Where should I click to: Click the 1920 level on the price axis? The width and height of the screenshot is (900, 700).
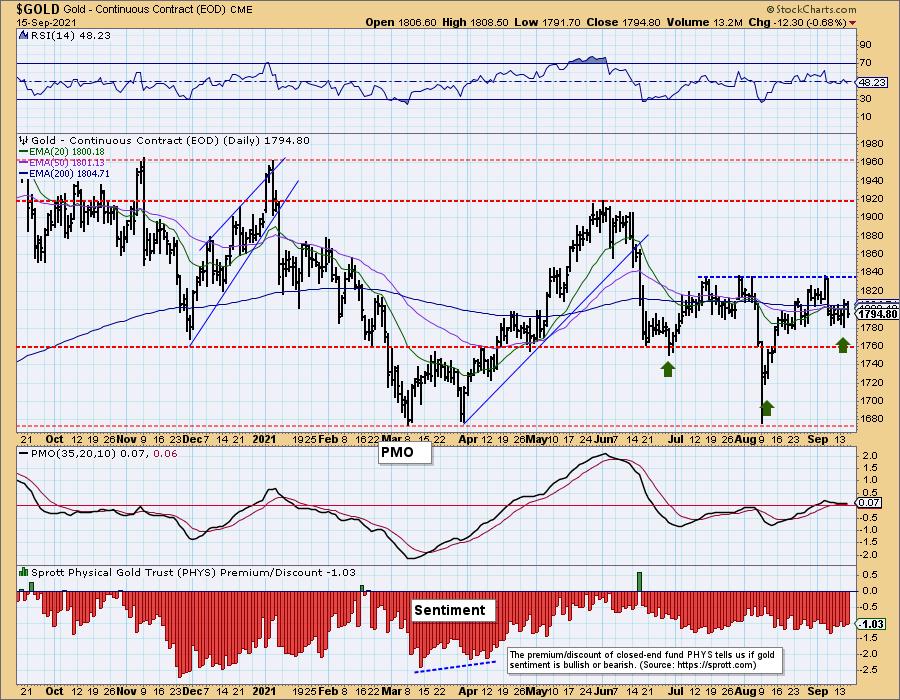[x=872, y=199]
